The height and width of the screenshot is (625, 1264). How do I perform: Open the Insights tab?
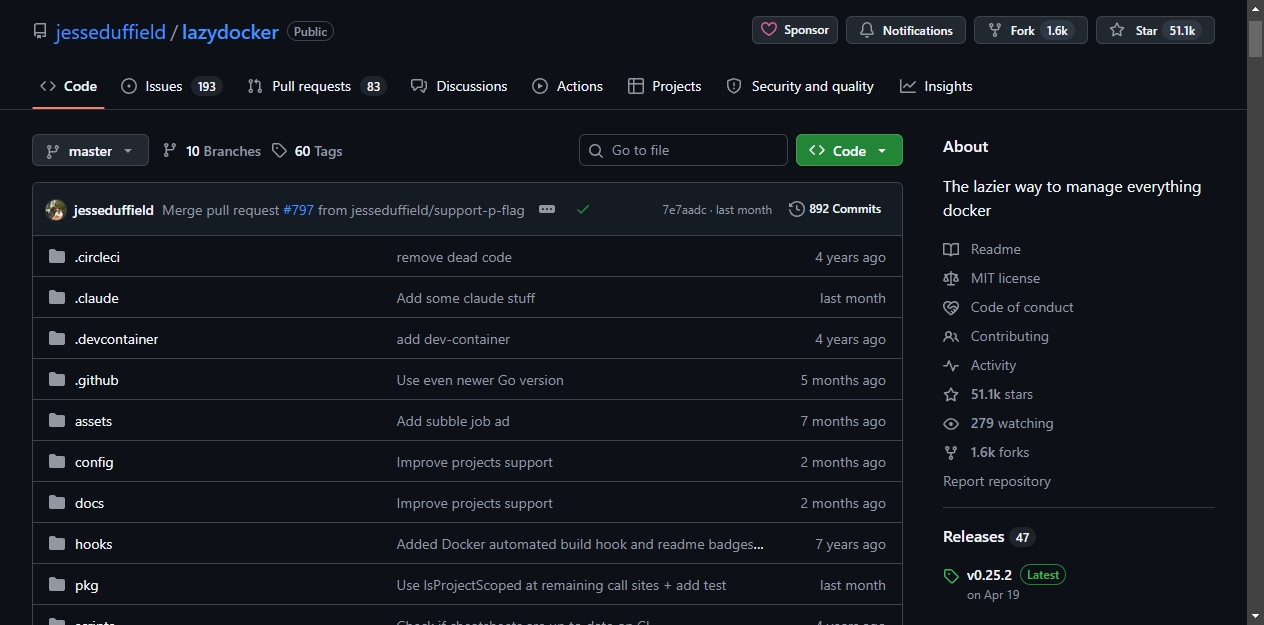(x=936, y=86)
